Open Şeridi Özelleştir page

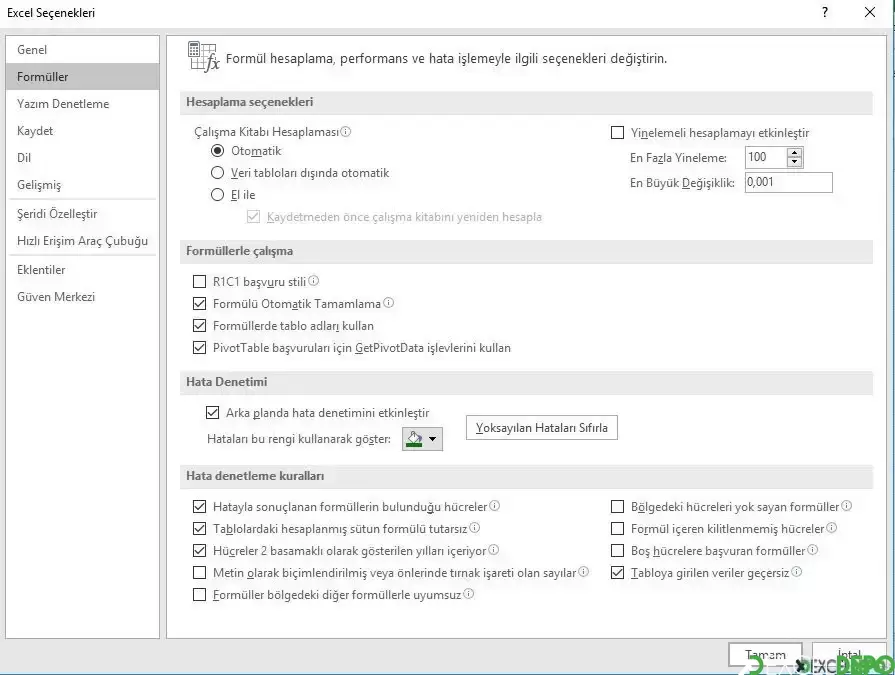pyautogui.click(x=82, y=214)
